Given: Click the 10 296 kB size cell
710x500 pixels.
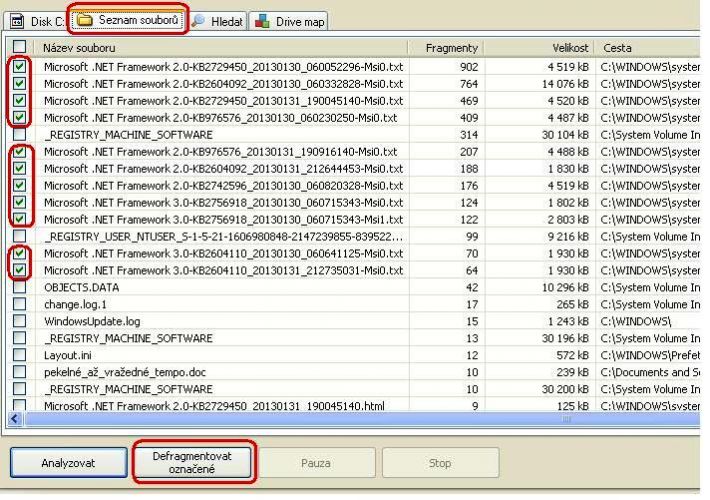Looking at the screenshot, I should (565, 288).
